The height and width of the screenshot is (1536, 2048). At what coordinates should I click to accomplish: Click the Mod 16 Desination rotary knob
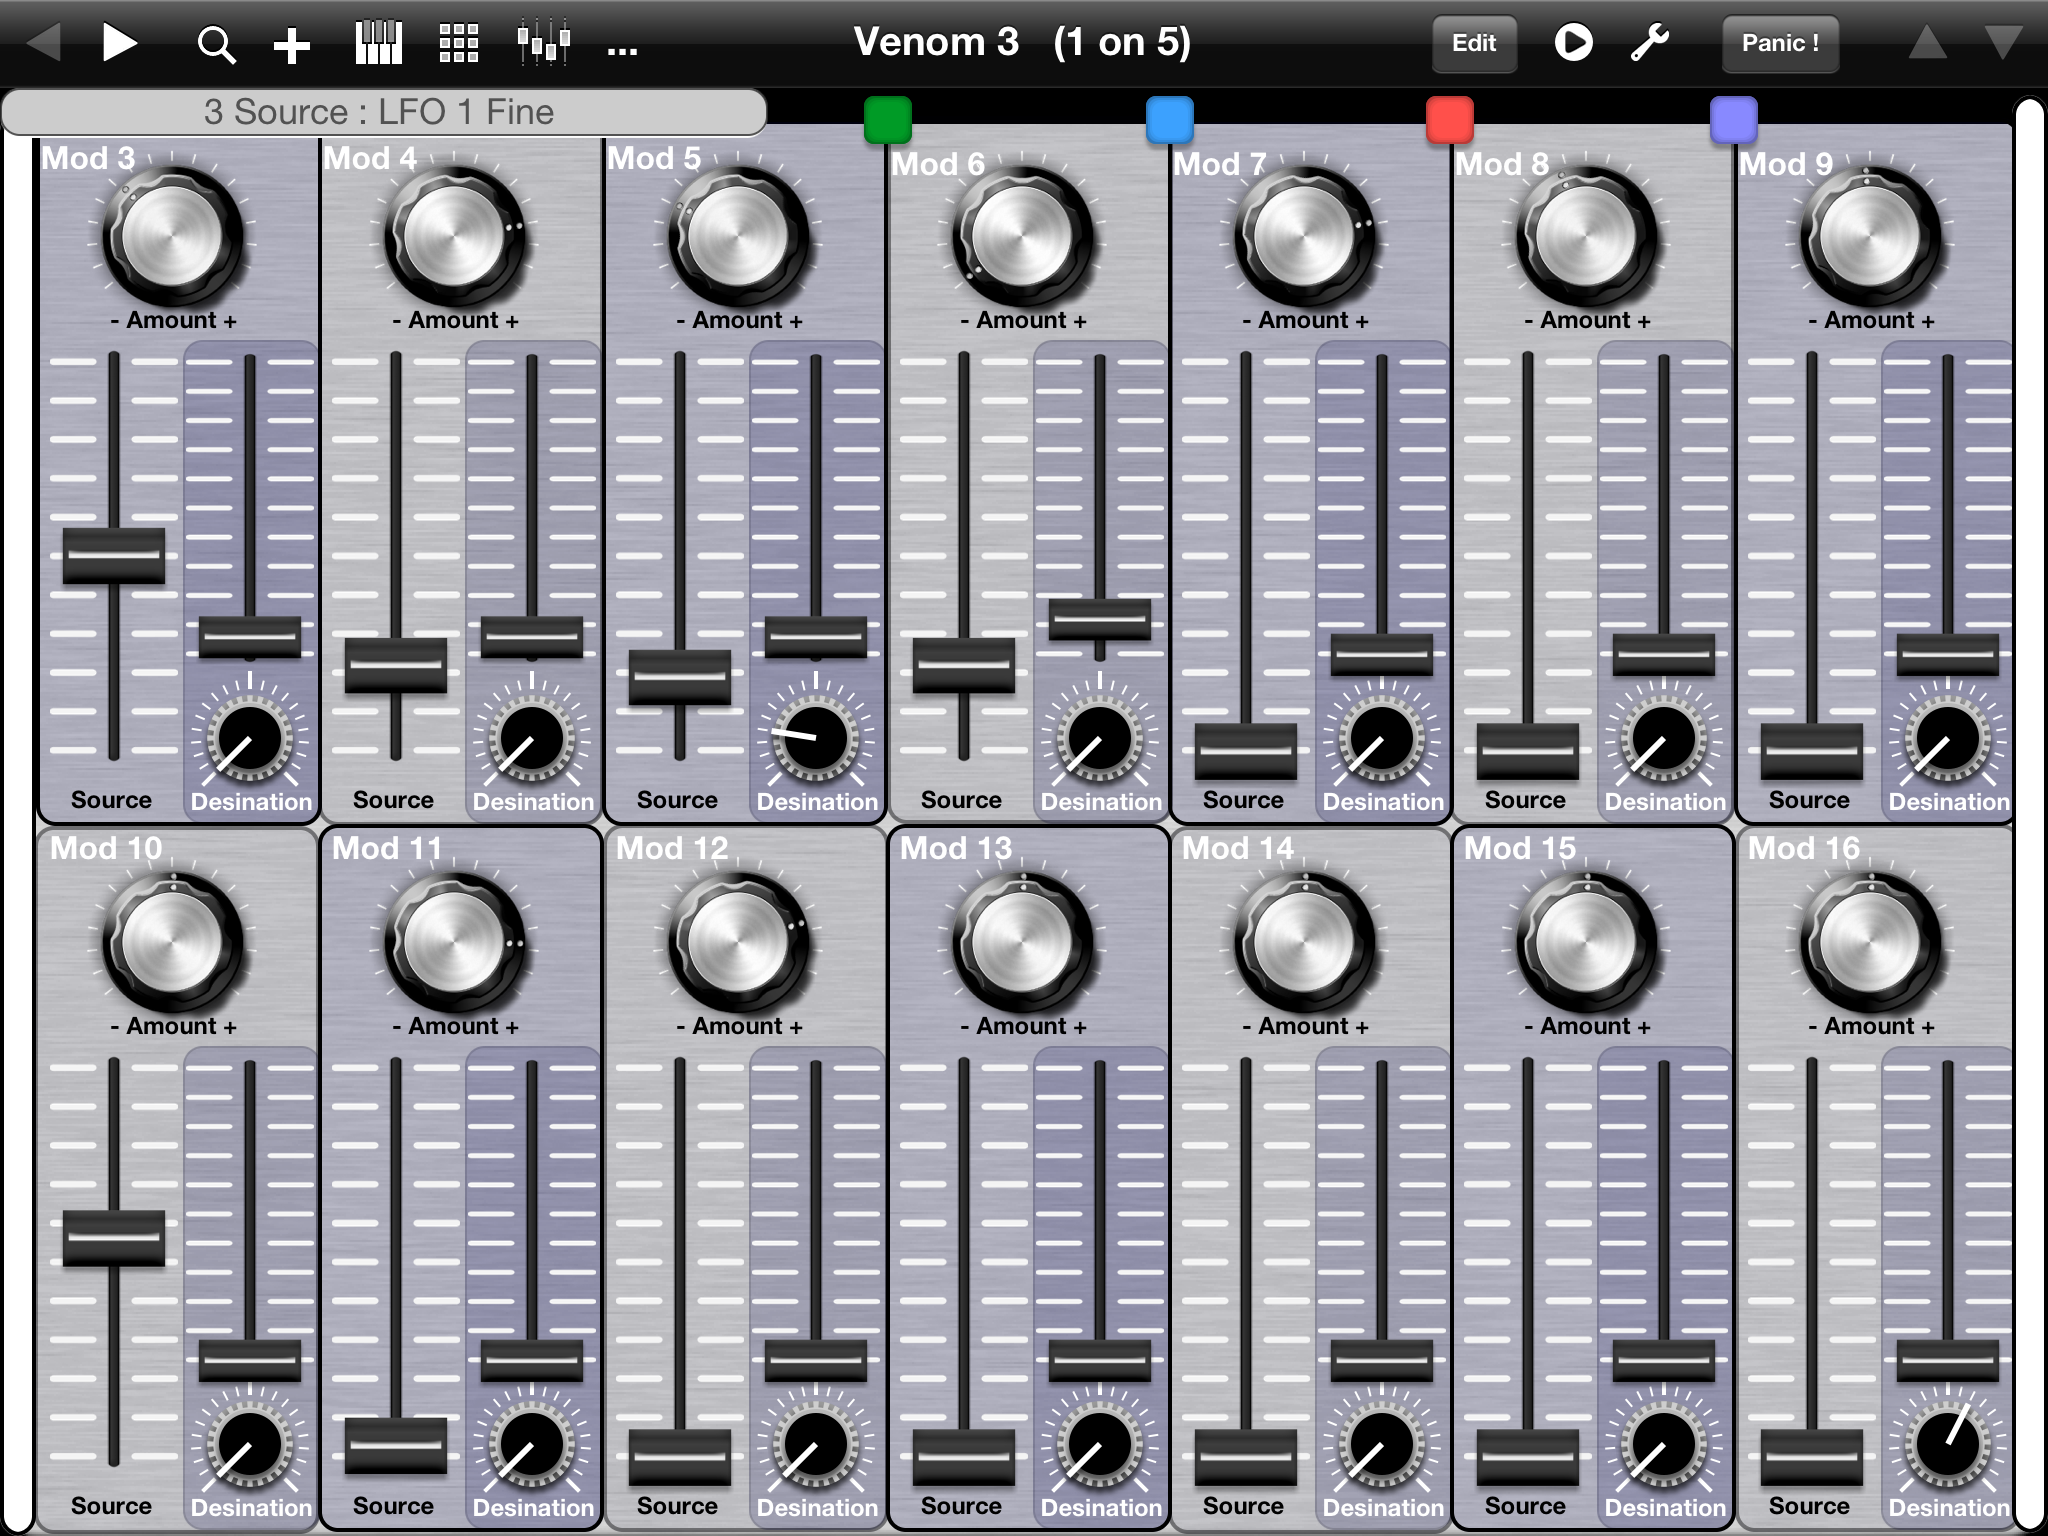tap(1947, 1444)
